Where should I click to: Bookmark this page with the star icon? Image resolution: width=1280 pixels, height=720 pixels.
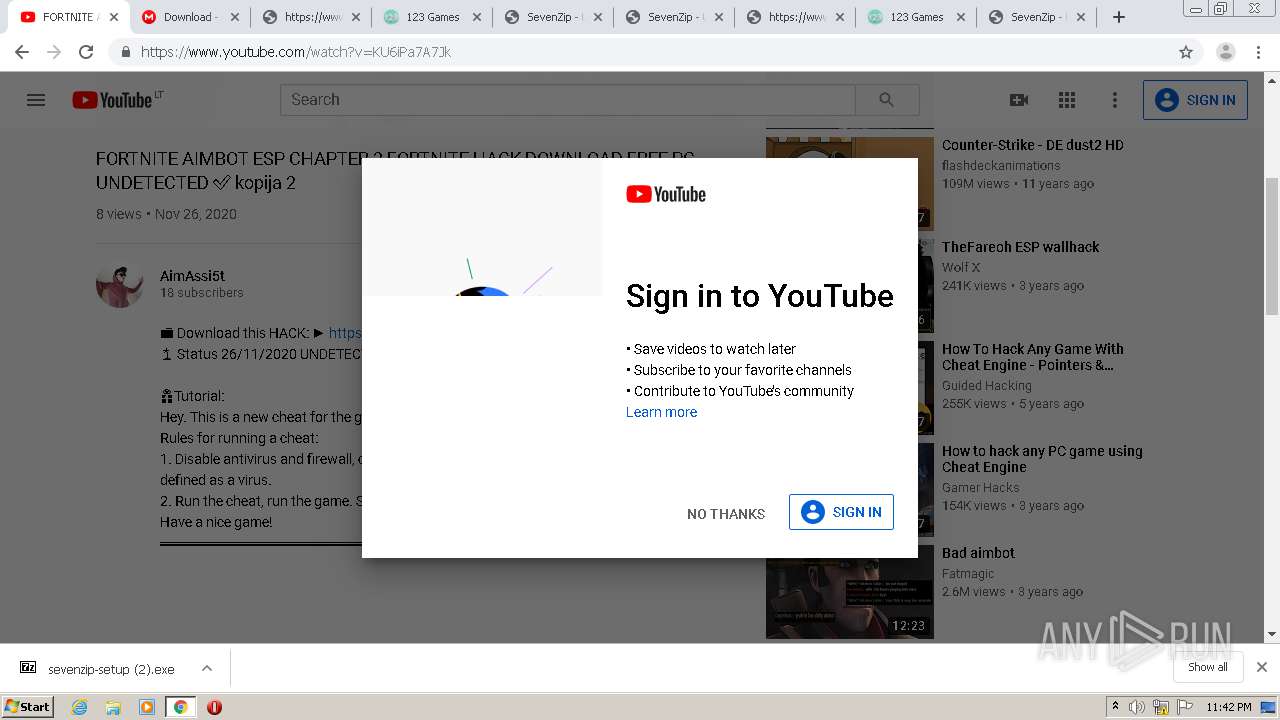(x=1186, y=52)
